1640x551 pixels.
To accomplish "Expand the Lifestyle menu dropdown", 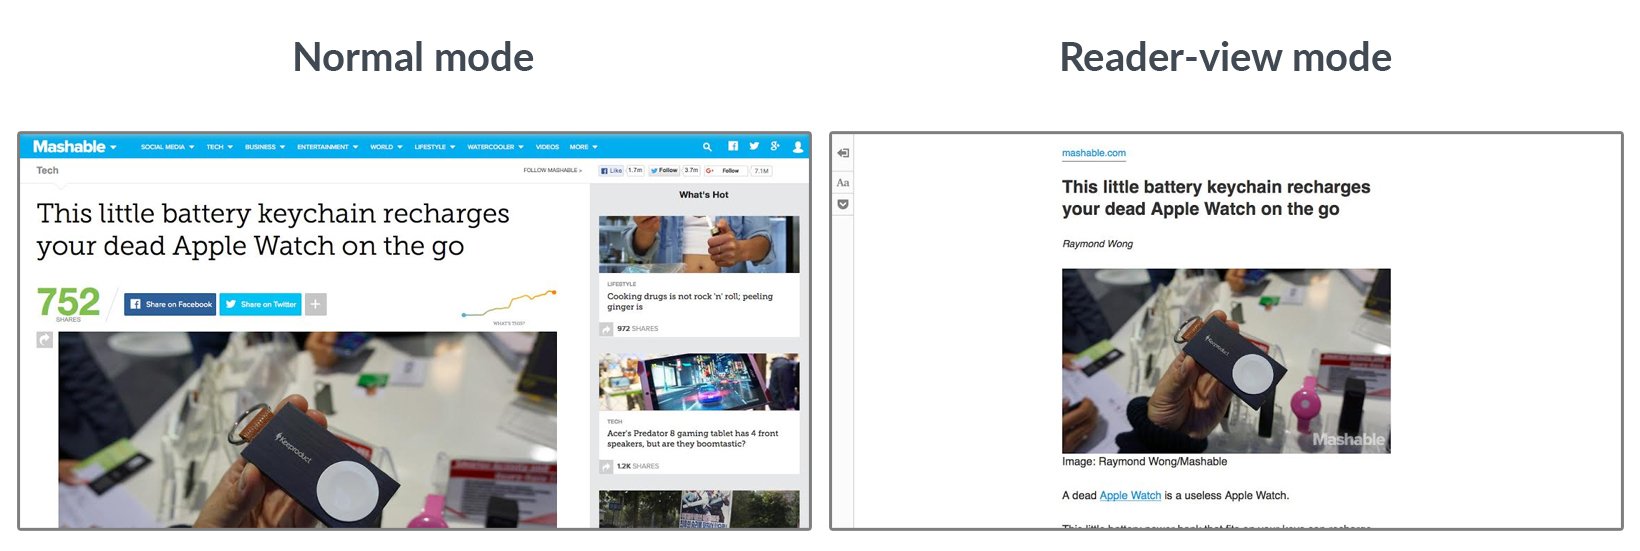I will (x=434, y=147).
